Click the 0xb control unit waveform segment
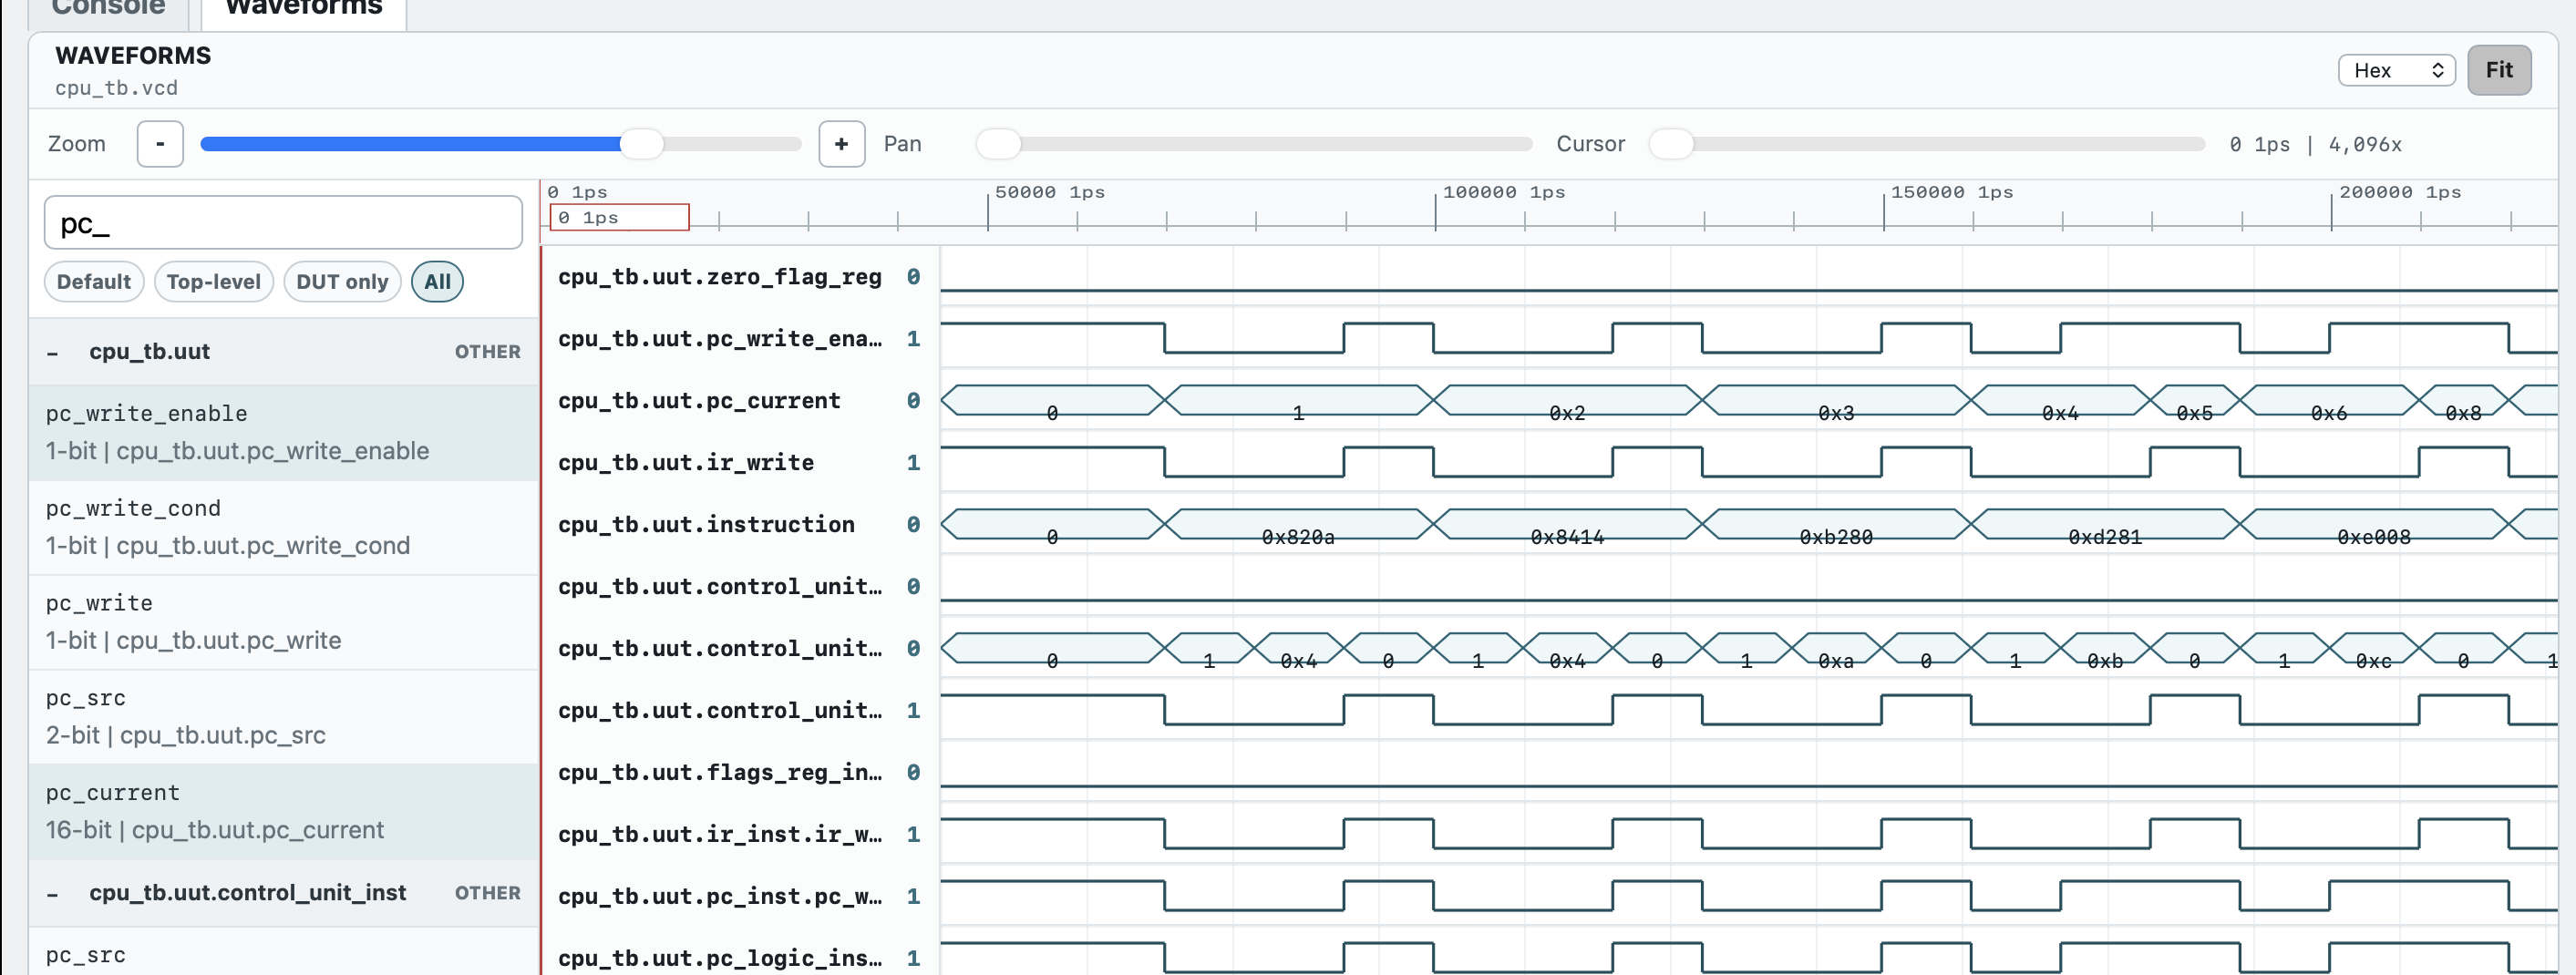Screen dimensions: 2576x975 [x=2105, y=649]
